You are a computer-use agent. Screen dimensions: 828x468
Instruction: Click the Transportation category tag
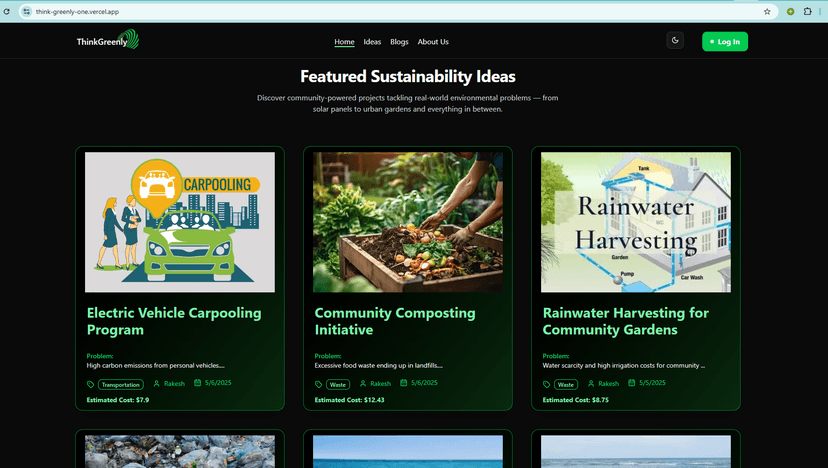click(120, 385)
